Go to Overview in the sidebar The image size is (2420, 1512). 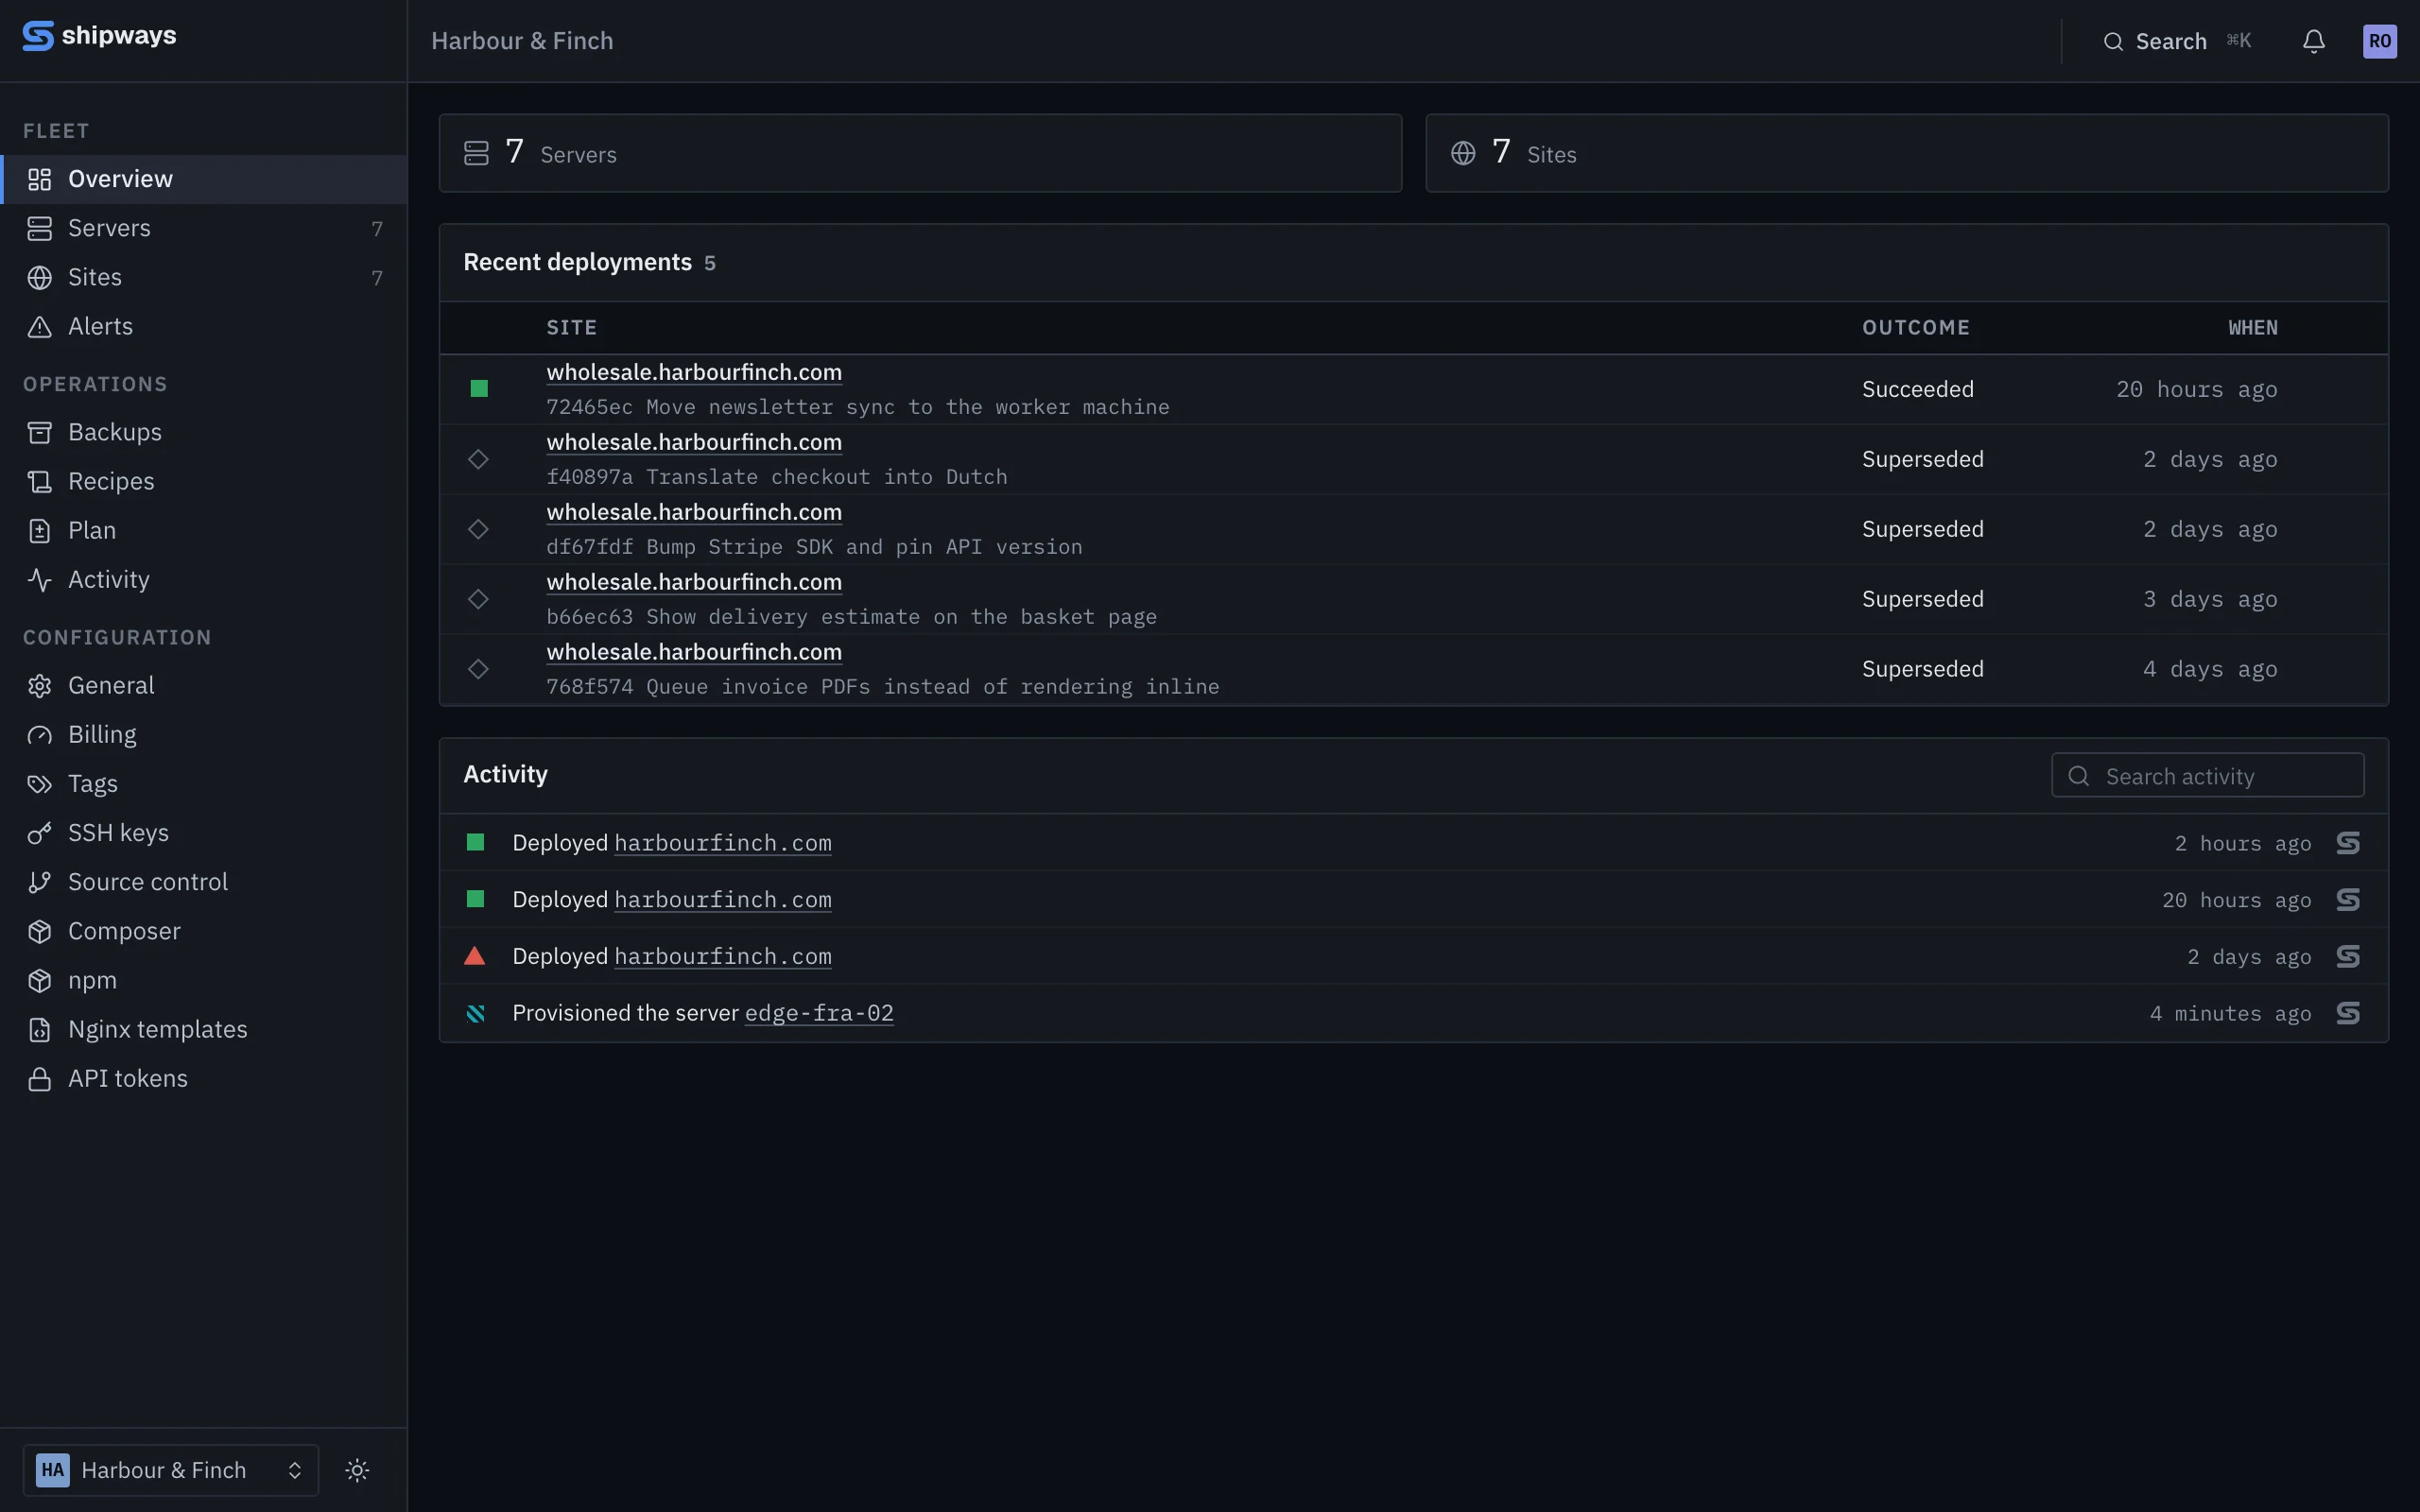[204, 179]
